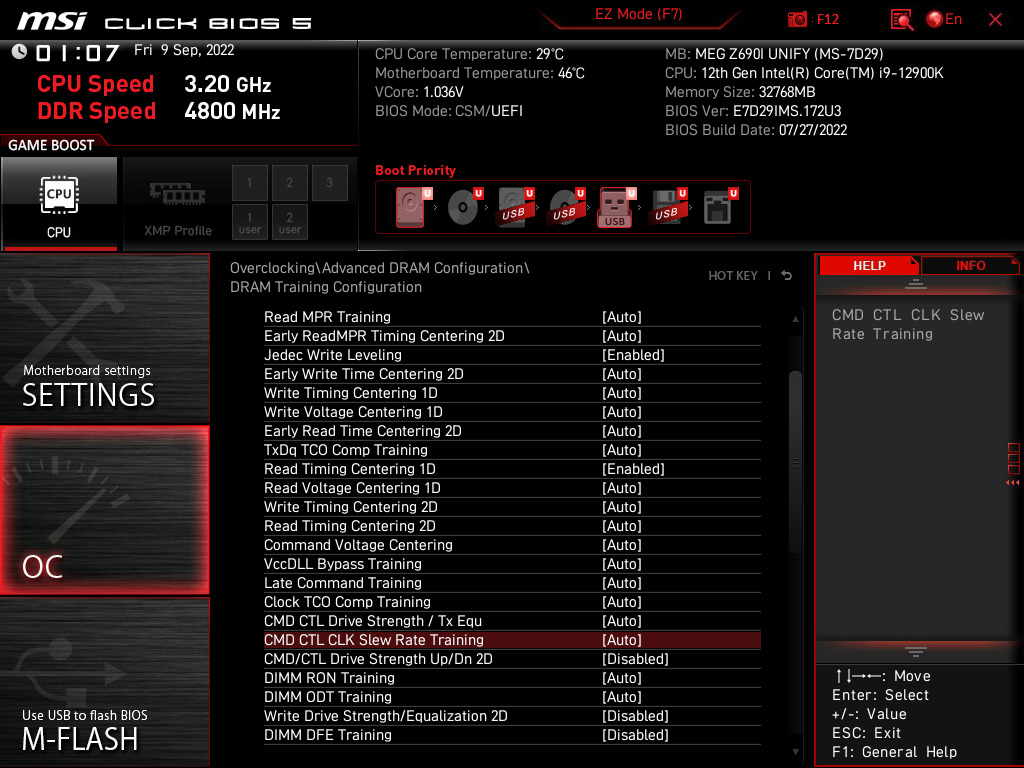The image size is (1024, 768).
Task: Click the date Fri 9 Sep, 2022
Action: tap(184, 50)
